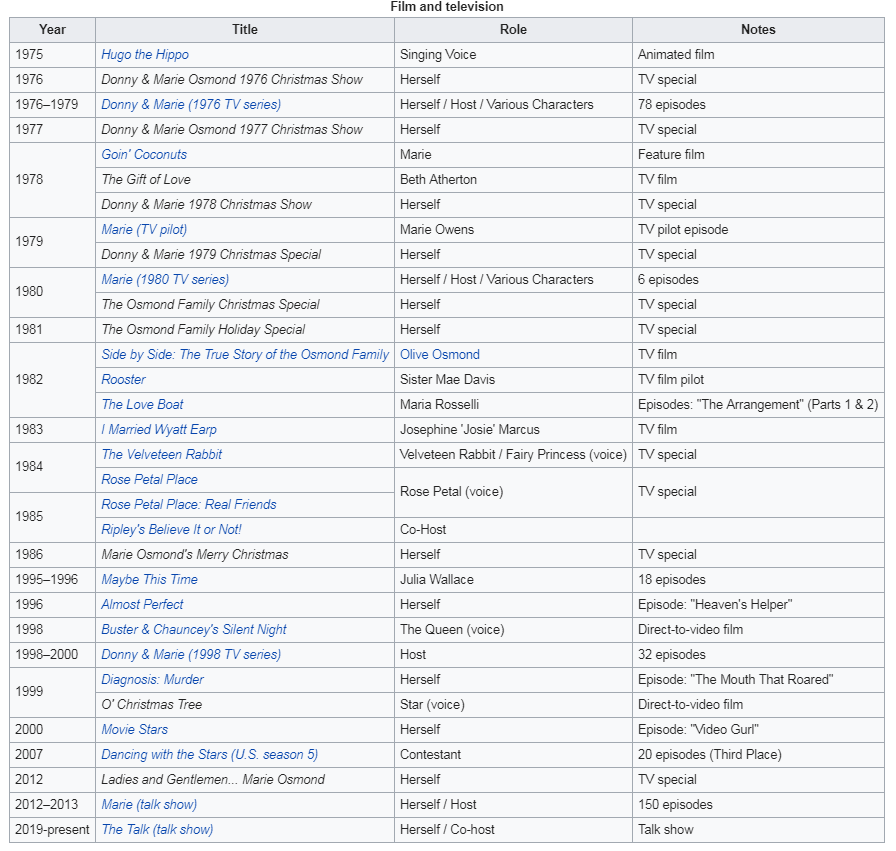
Task: Follow the Almost Perfect link
Action: point(142,605)
